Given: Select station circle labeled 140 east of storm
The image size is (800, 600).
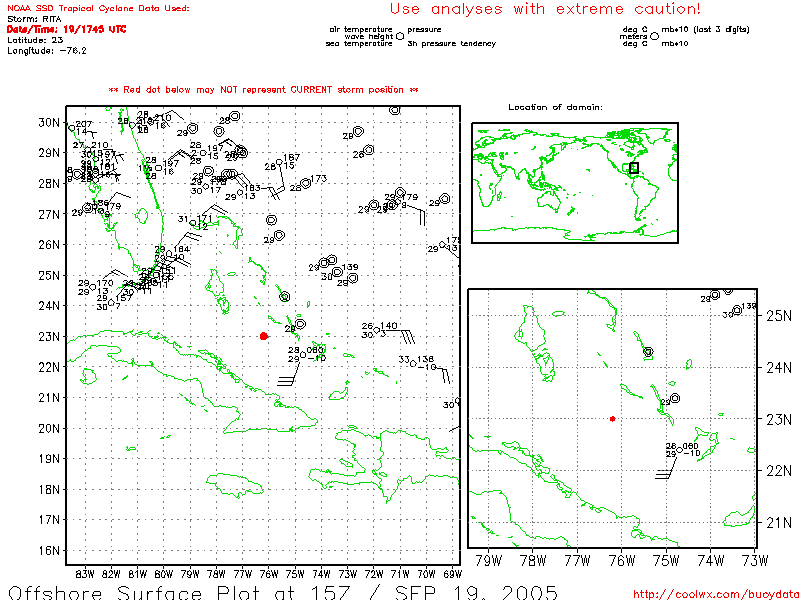Looking at the screenshot, I should point(376,331).
